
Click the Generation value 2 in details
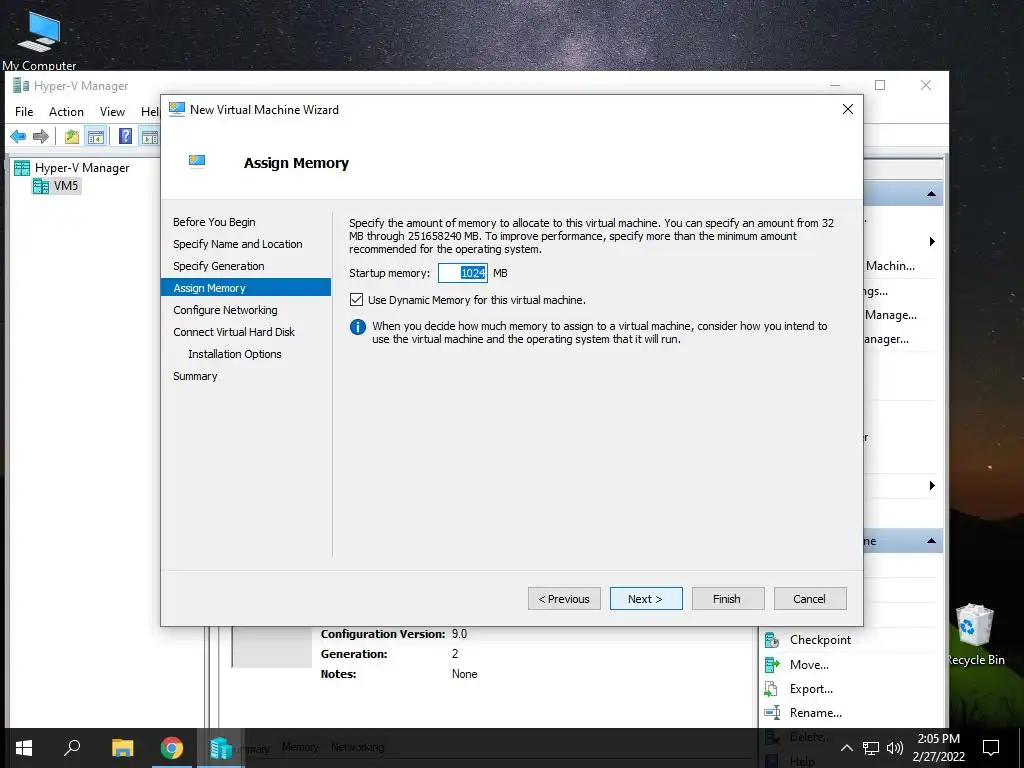click(455, 654)
